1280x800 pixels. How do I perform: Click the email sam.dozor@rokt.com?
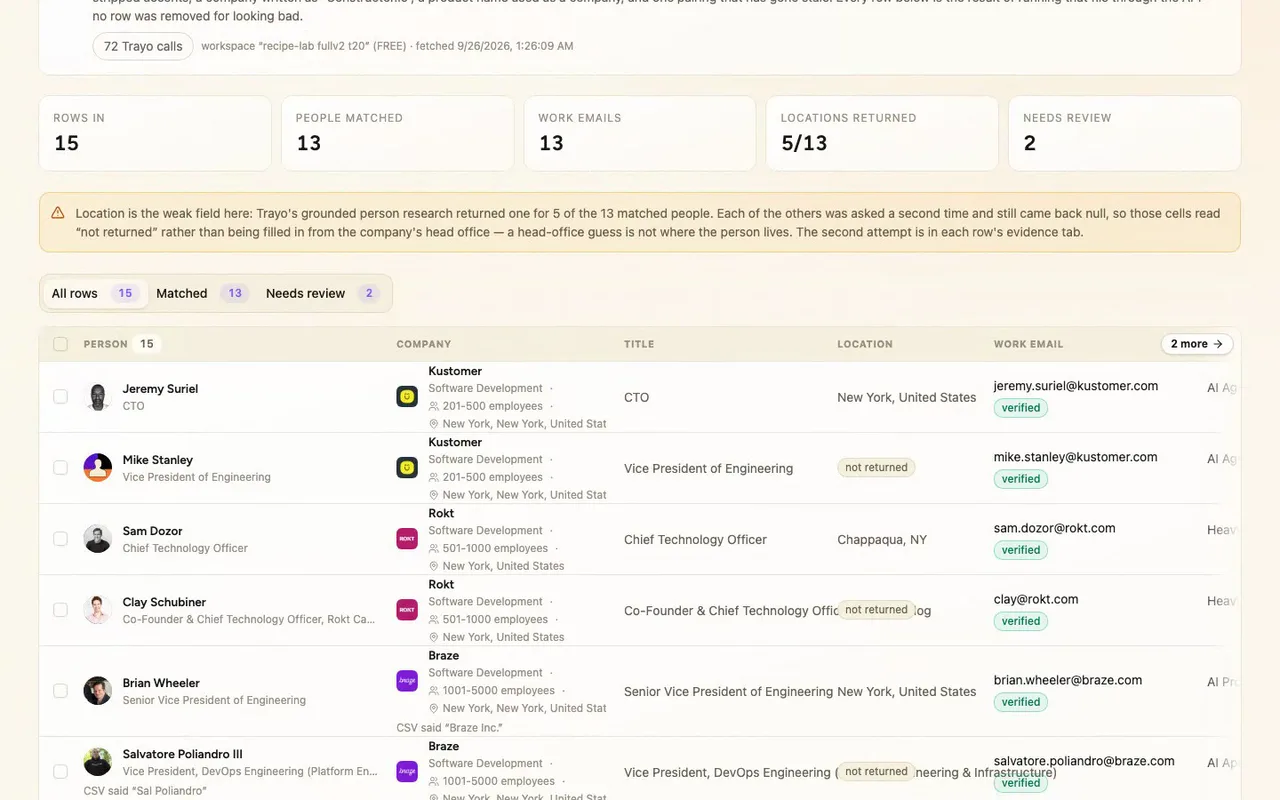(1055, 528)
